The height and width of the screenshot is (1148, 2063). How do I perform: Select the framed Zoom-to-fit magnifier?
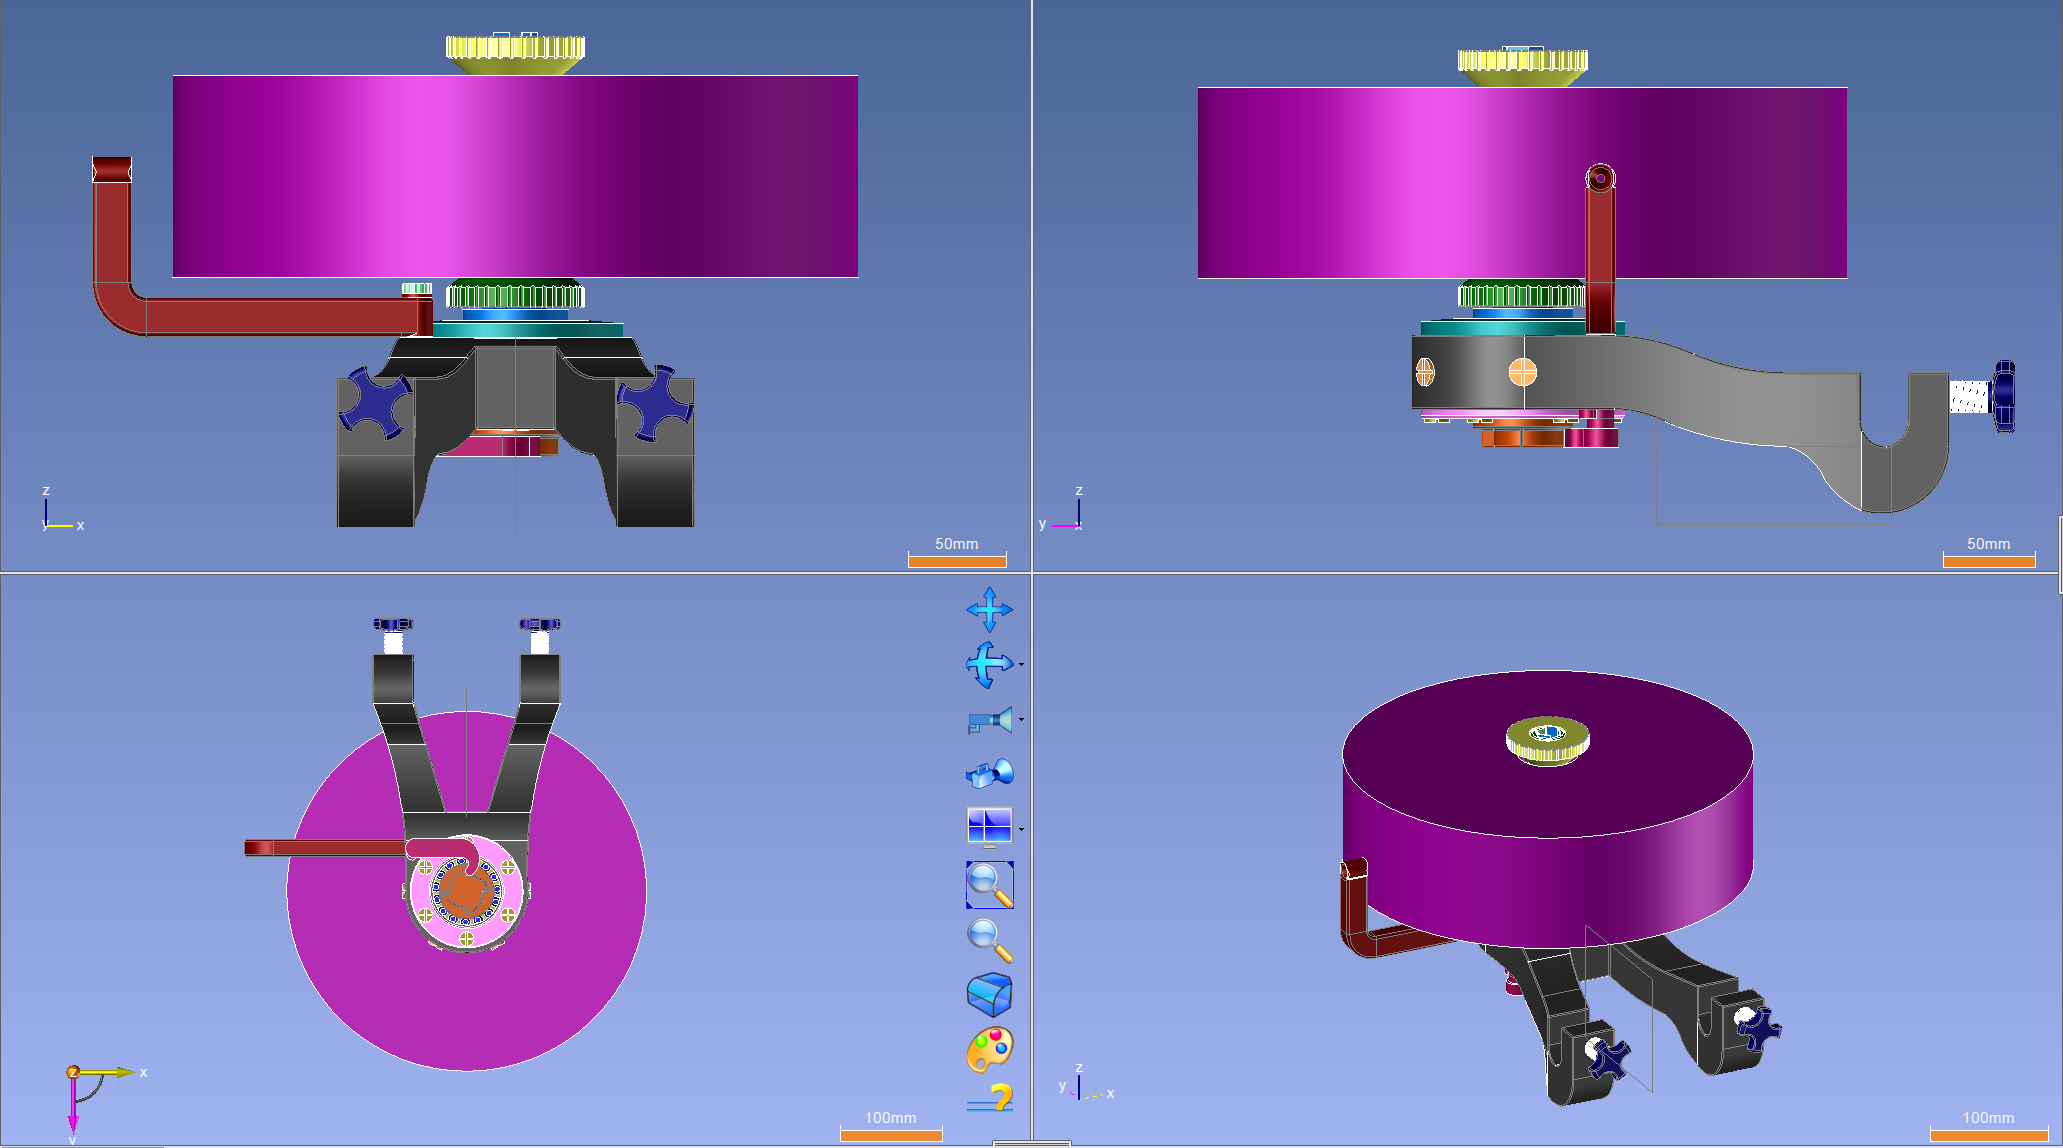(989, 885)
